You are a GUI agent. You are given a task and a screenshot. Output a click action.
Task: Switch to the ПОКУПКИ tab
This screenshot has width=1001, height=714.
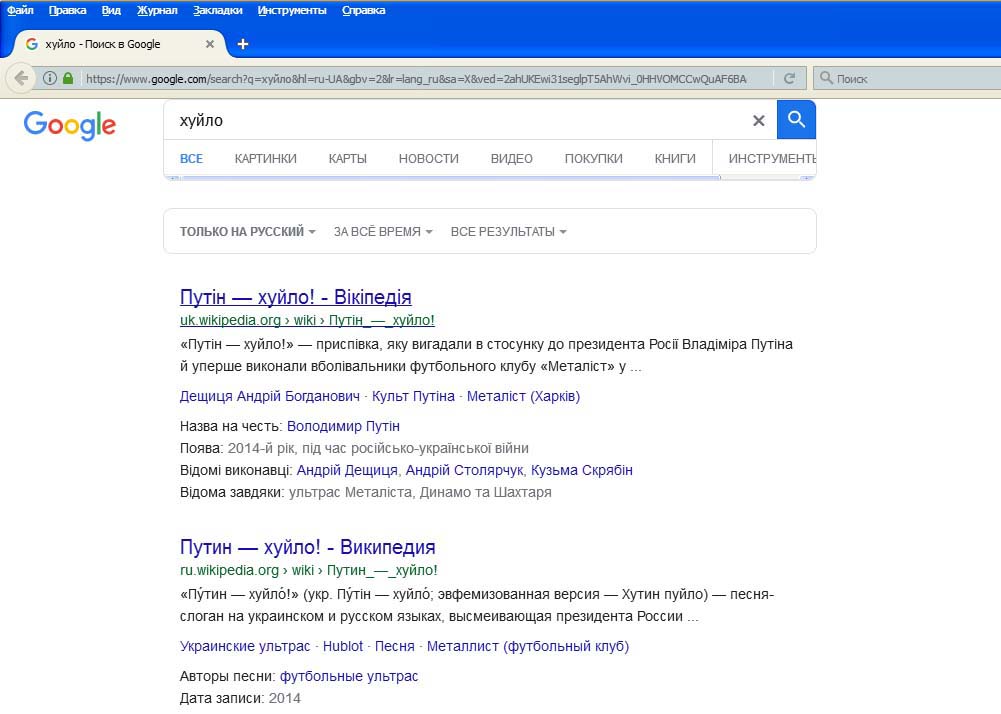tap(593, 158)
